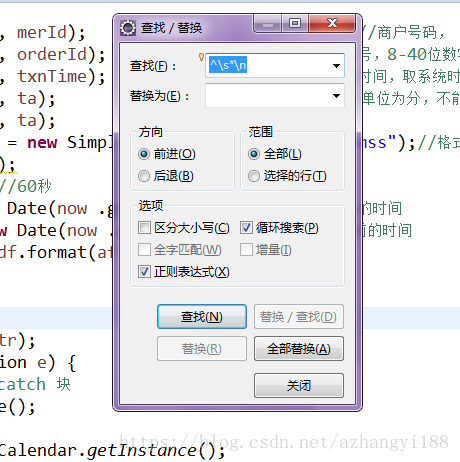Click 'Calendar.getInstance();' in the editor
This screenshot has width=460, height=462.
[113, 451]
